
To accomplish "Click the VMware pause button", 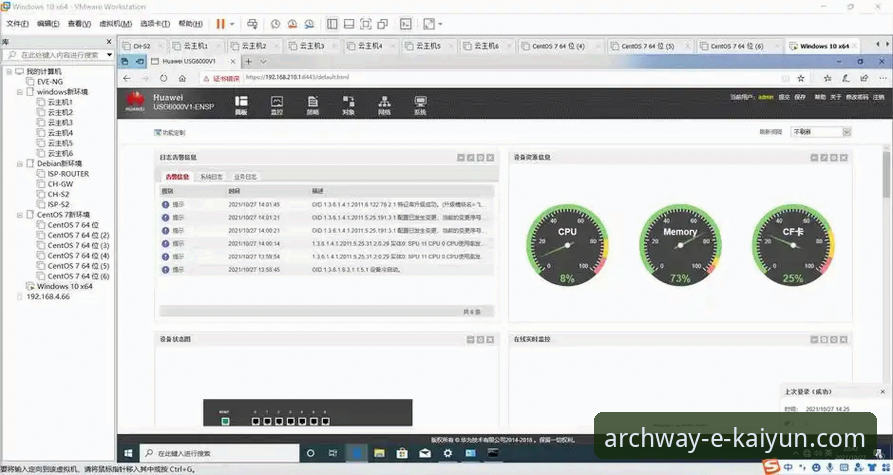I will [x=221, y=23].
